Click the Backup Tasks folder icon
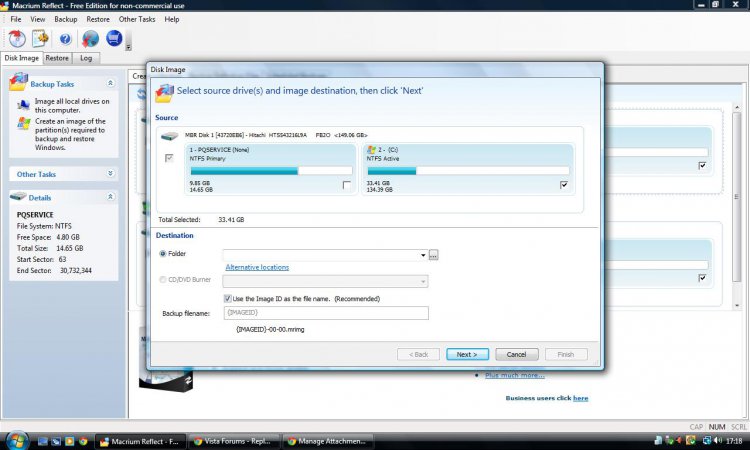 coord(18,82)
